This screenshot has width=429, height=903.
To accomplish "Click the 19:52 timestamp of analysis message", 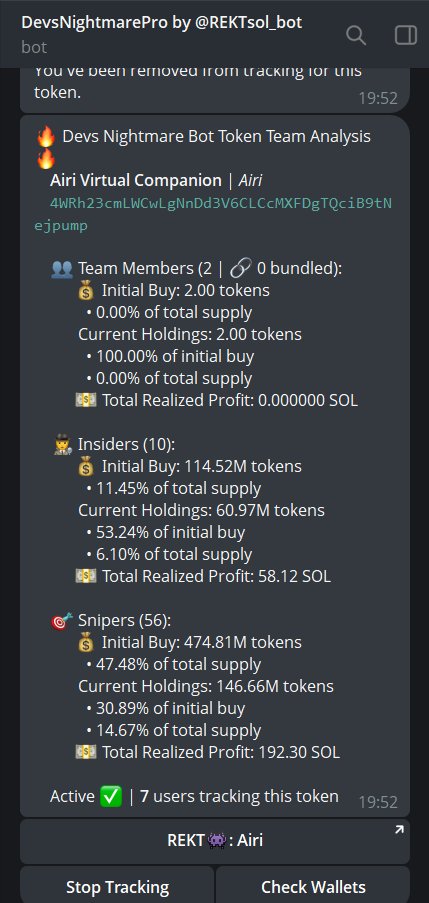I will point(378,802).
